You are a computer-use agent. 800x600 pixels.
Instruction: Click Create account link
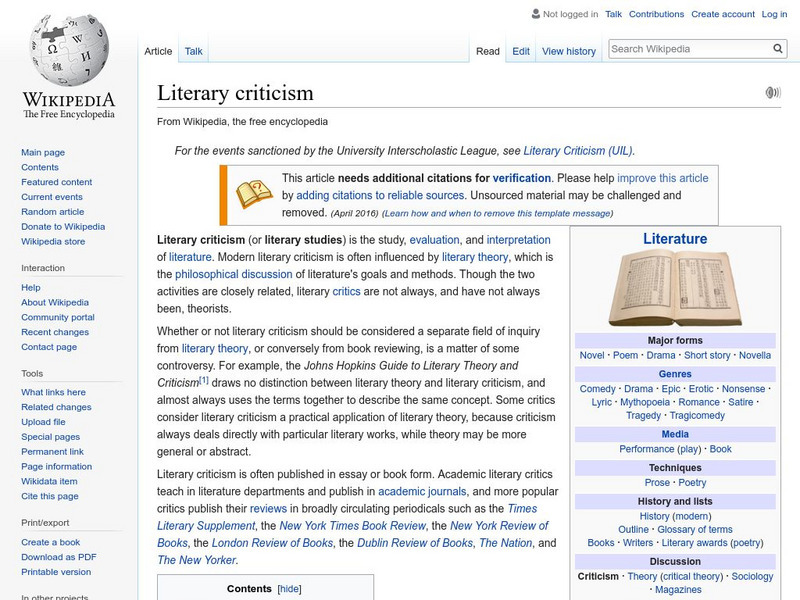[722, 14]
